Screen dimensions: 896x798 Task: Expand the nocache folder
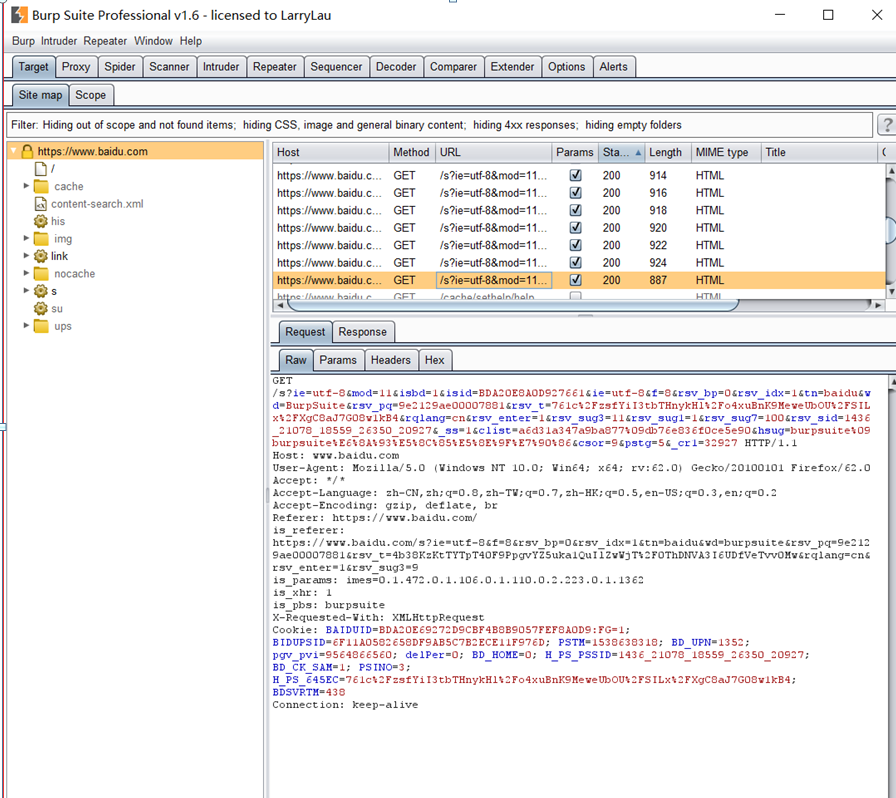(x=26, y=274)
